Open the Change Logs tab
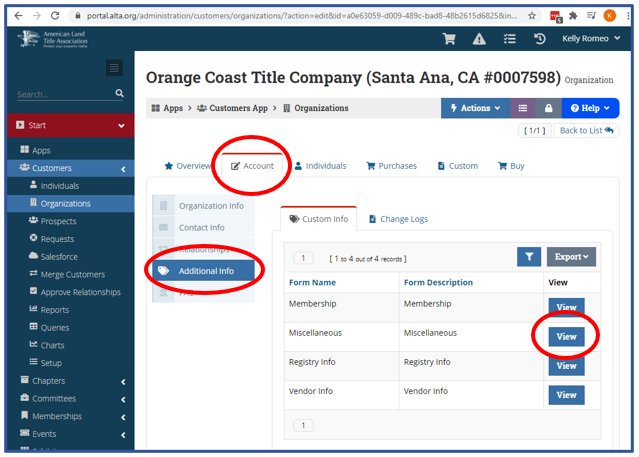The width and height of the screenshot is (639, 457). [398, 219]
